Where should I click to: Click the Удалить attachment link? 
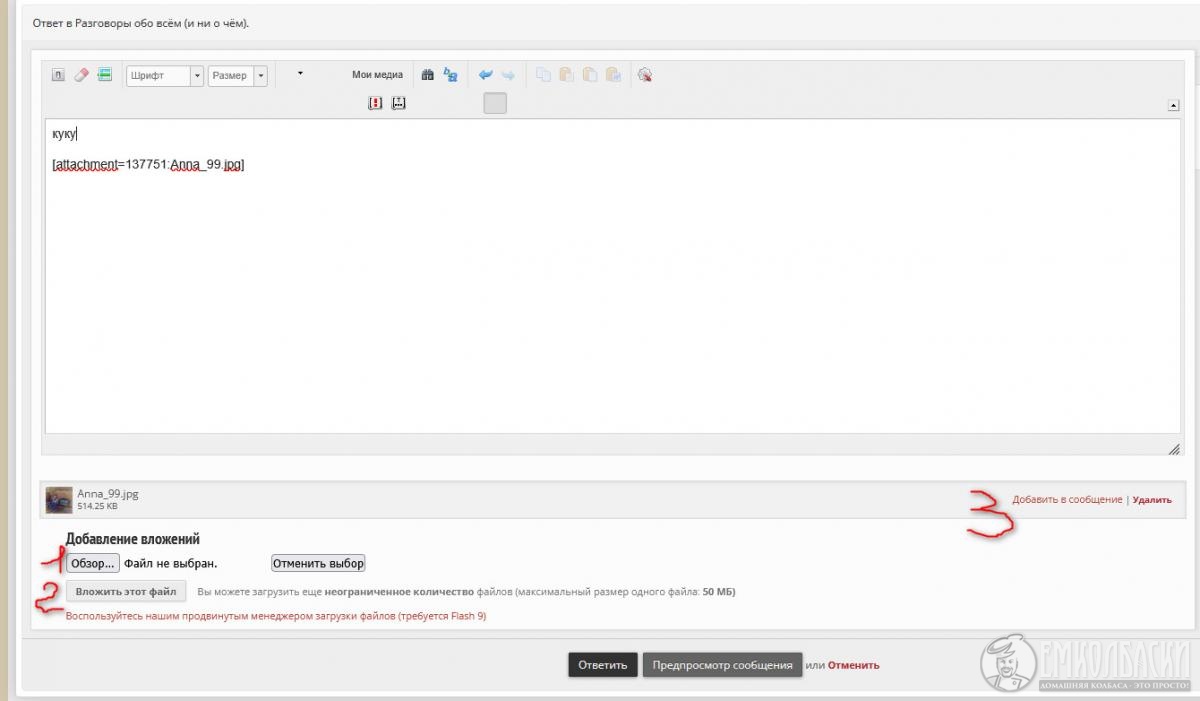pyautogui.click(x=1152, y=500)
